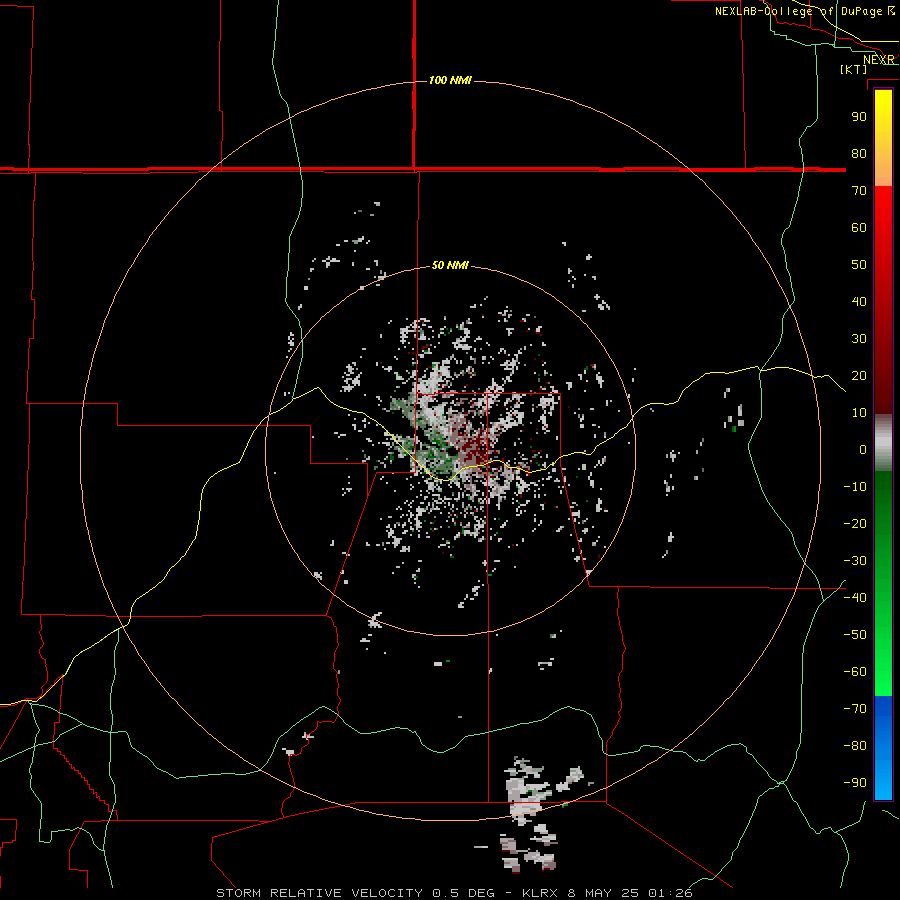Viewport: 900px width, 900px height.
Task: Select the positive 20 scale value
Action: pos(859,375)
